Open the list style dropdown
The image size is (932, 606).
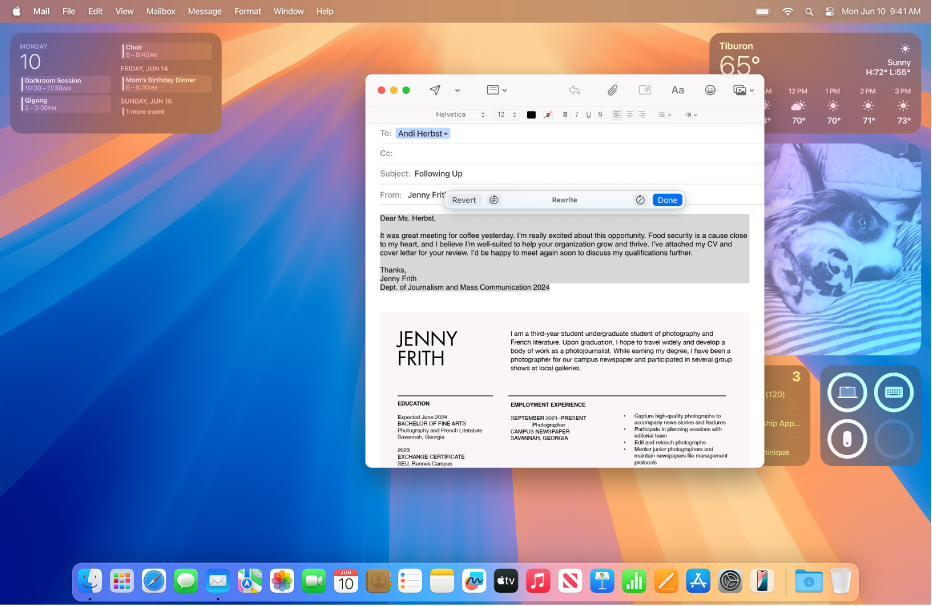coord(664,115)
